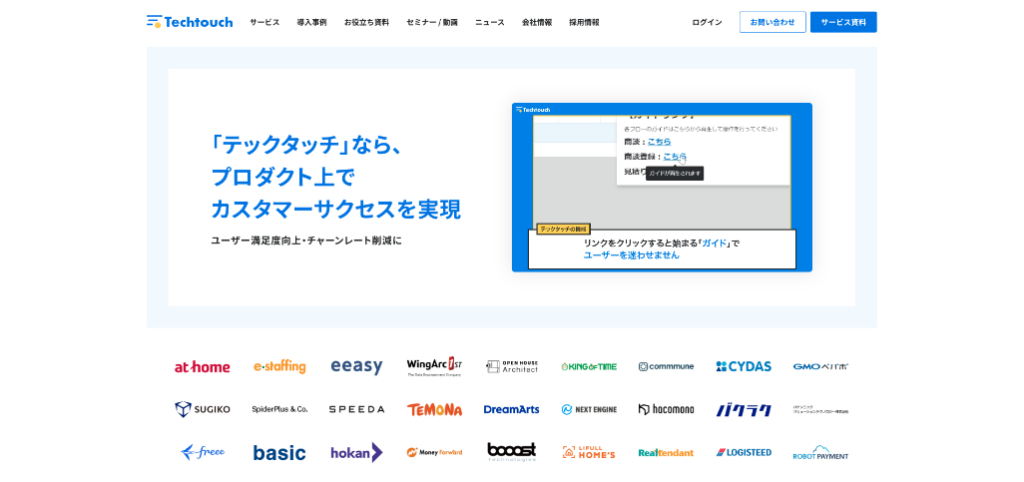Click the product demo screenshot thumbnail
Screen dimensions: 1024x482
coord(662,187)
